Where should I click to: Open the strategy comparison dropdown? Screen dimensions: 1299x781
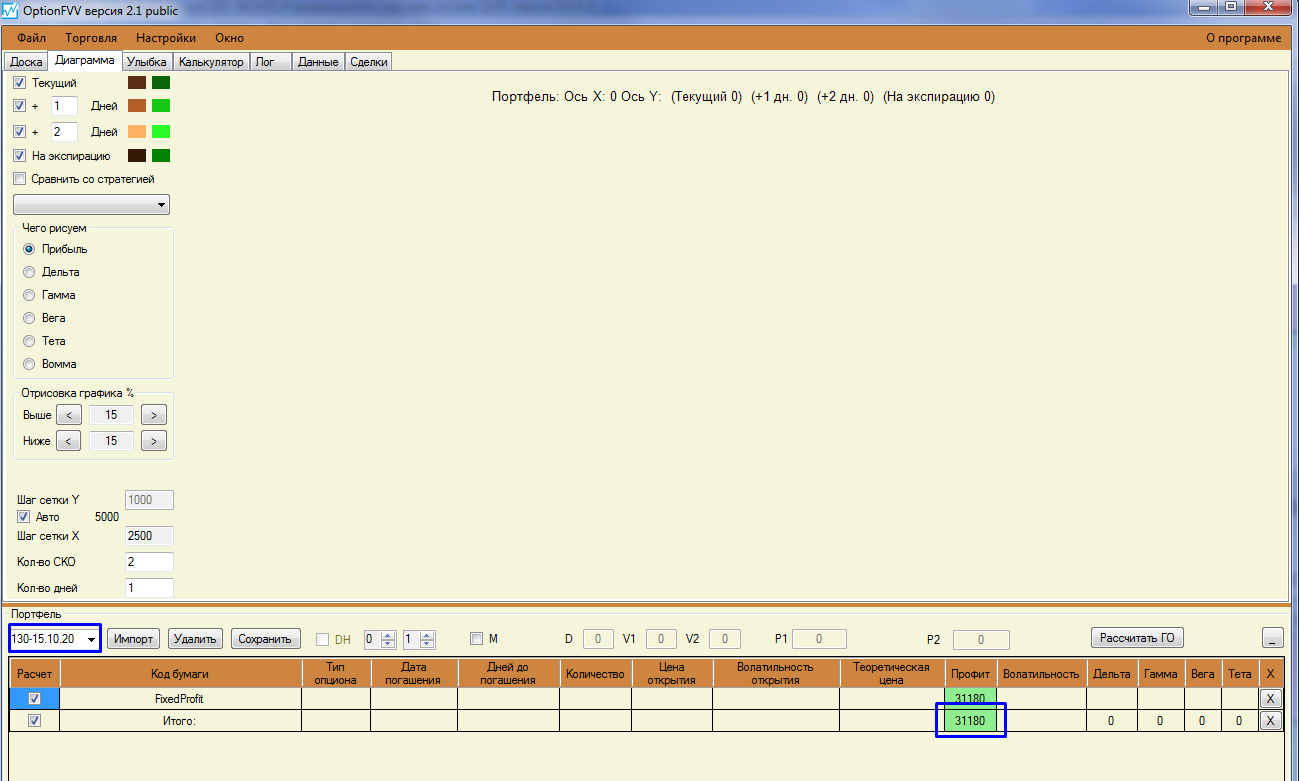[91, 205]
